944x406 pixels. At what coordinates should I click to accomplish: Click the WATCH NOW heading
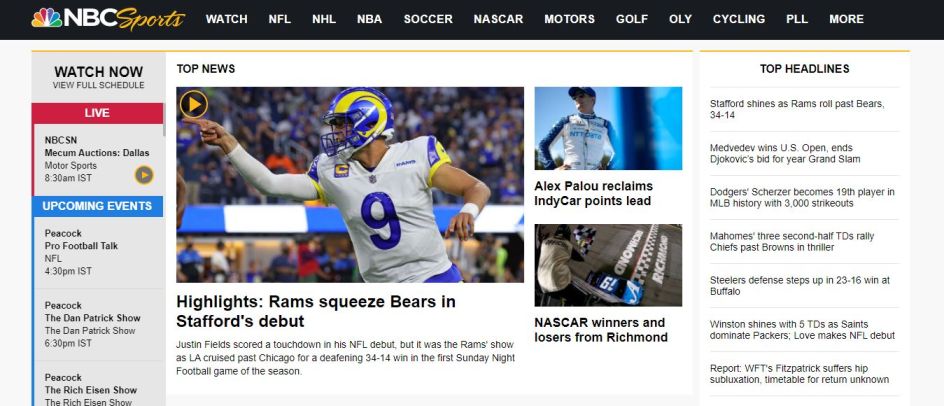click(98, 72)
